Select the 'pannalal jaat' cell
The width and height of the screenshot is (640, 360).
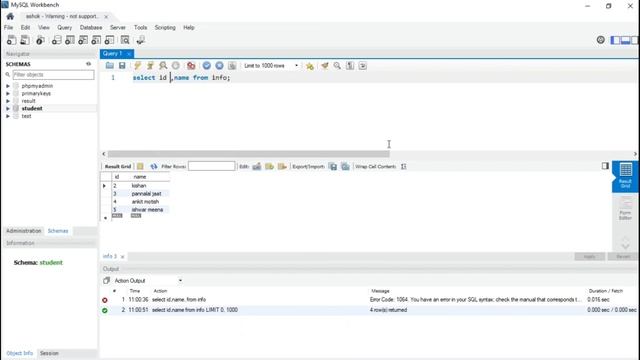(147, 194)
